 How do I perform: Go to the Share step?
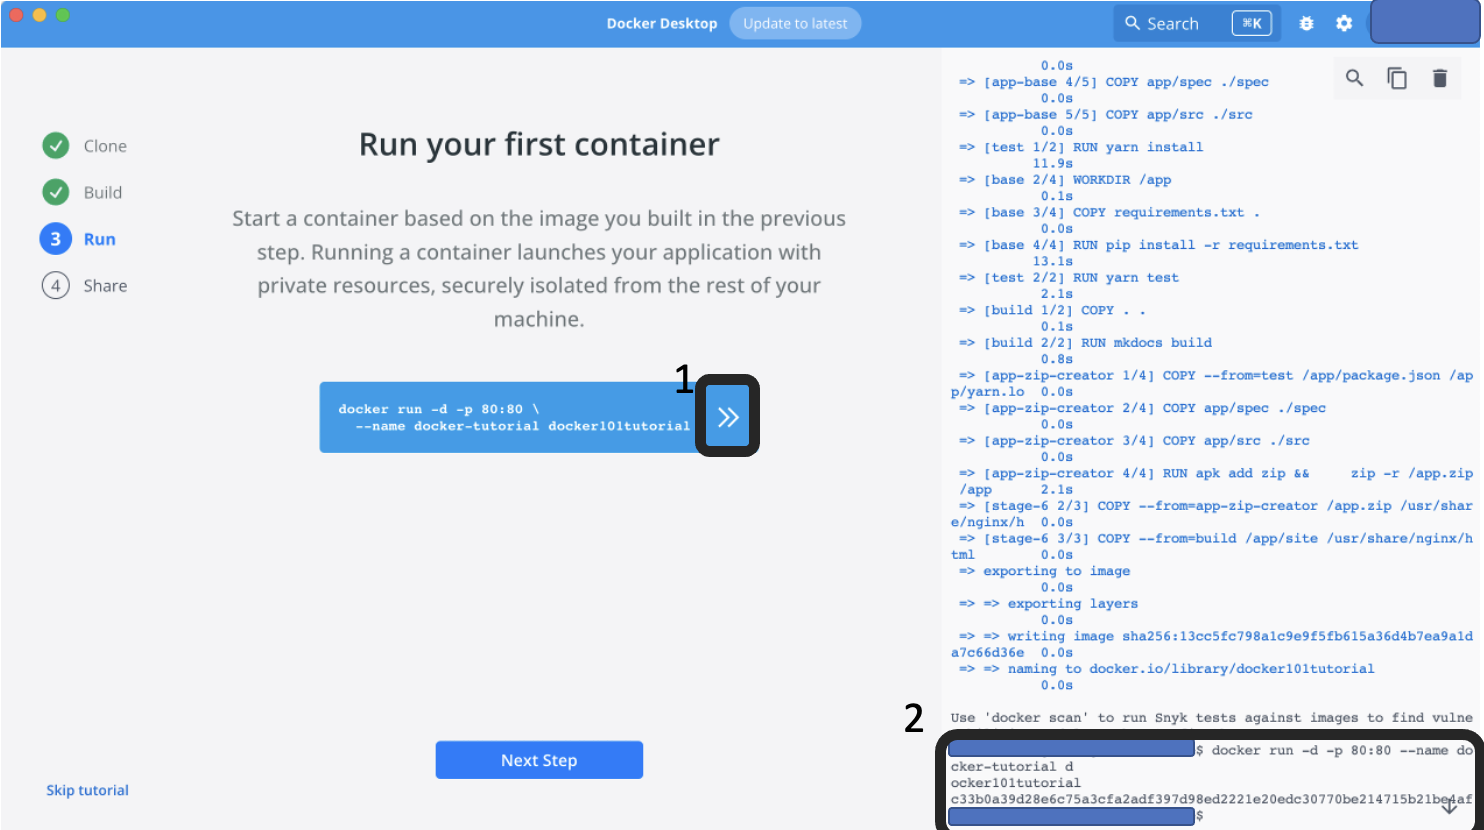[105, 286]
